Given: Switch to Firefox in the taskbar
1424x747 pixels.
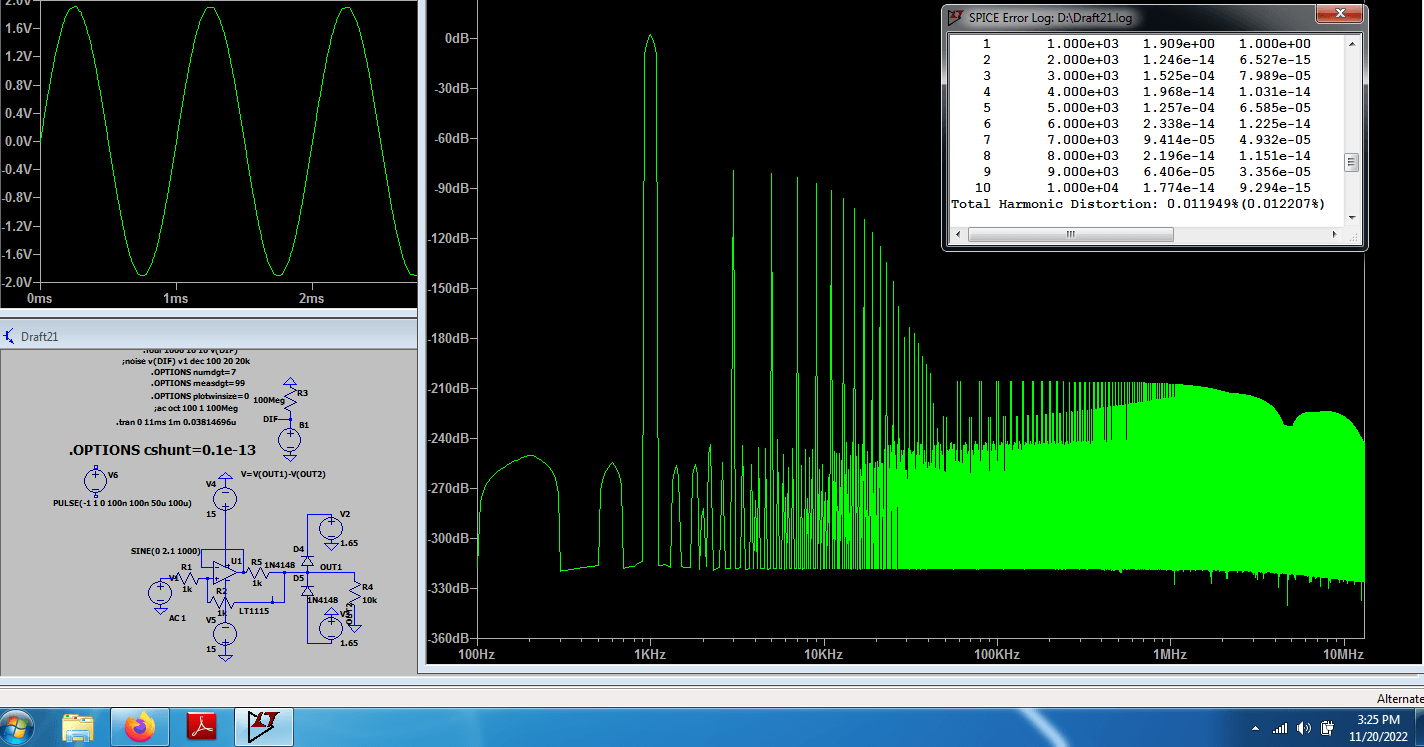Looking at the screenshot, I should [x=139, y=727].
